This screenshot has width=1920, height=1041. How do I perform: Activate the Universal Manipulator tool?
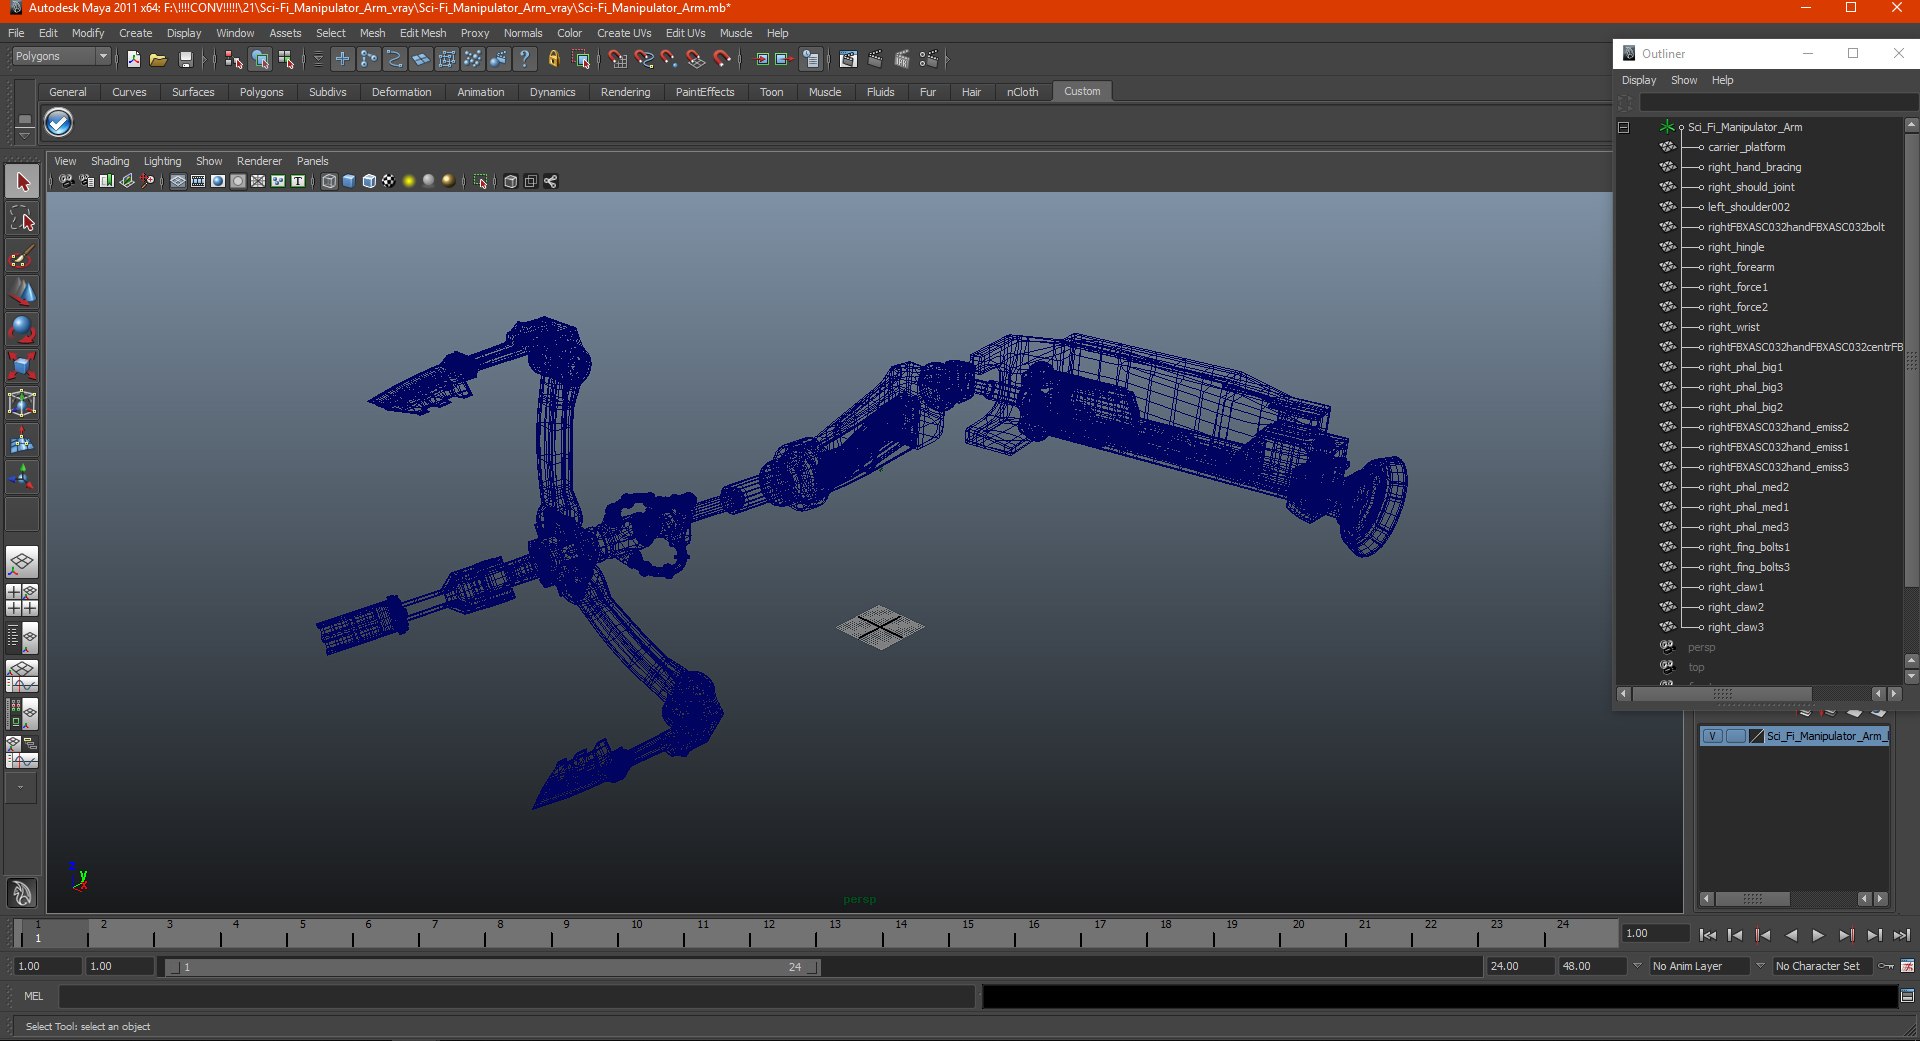point(22,403)
